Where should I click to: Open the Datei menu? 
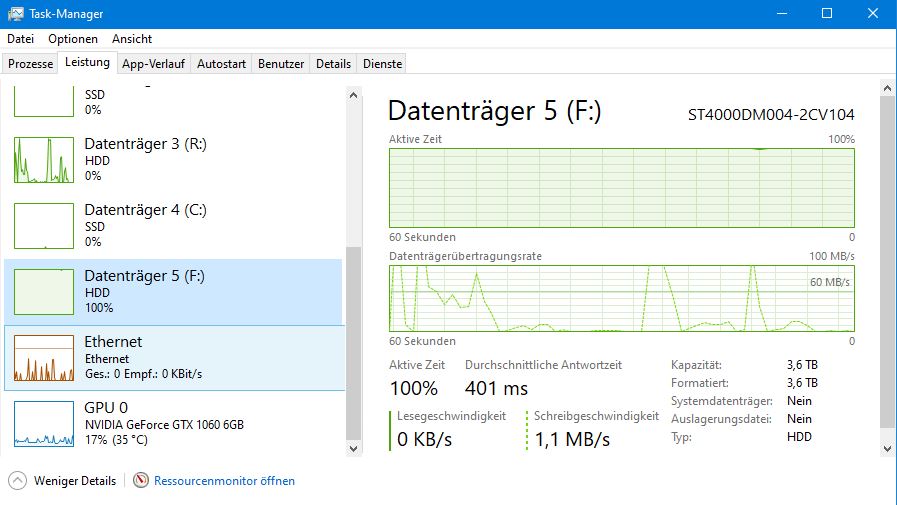(20, 39)
